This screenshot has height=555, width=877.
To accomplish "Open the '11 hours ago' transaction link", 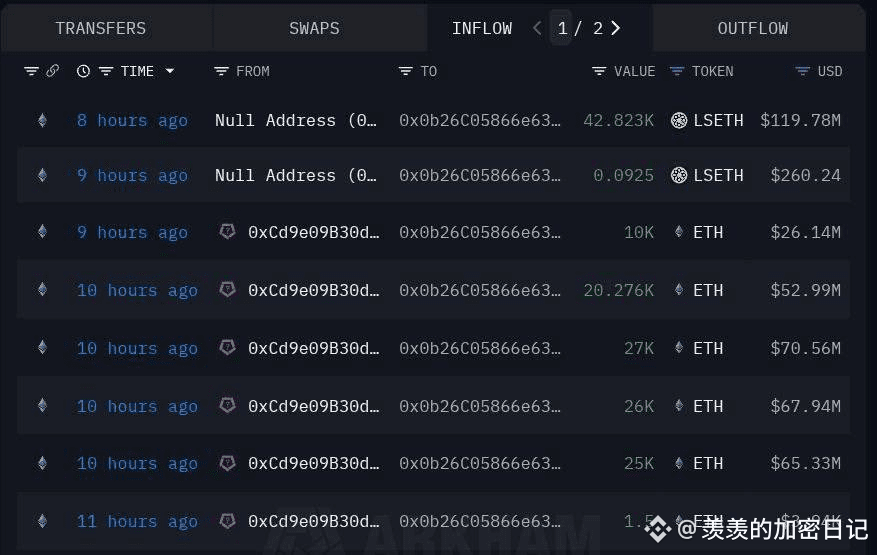I will click(x=137, y=521).
